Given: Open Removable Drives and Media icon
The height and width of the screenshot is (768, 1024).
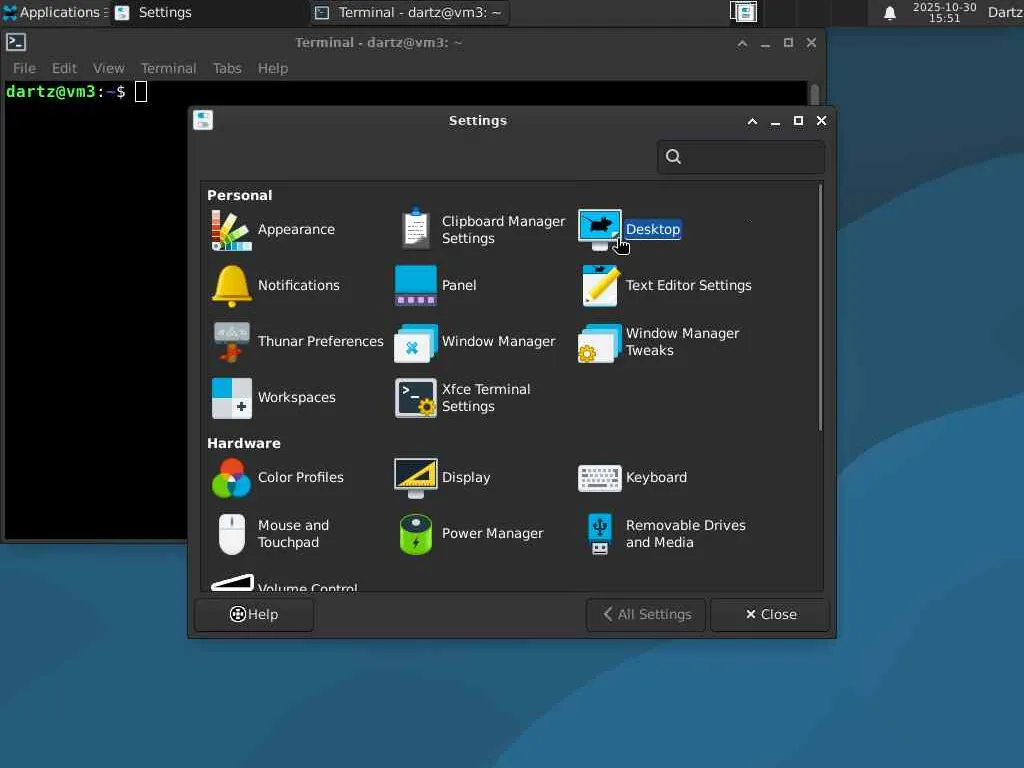Looking at the screenshot, I should (x=600, y=534).
